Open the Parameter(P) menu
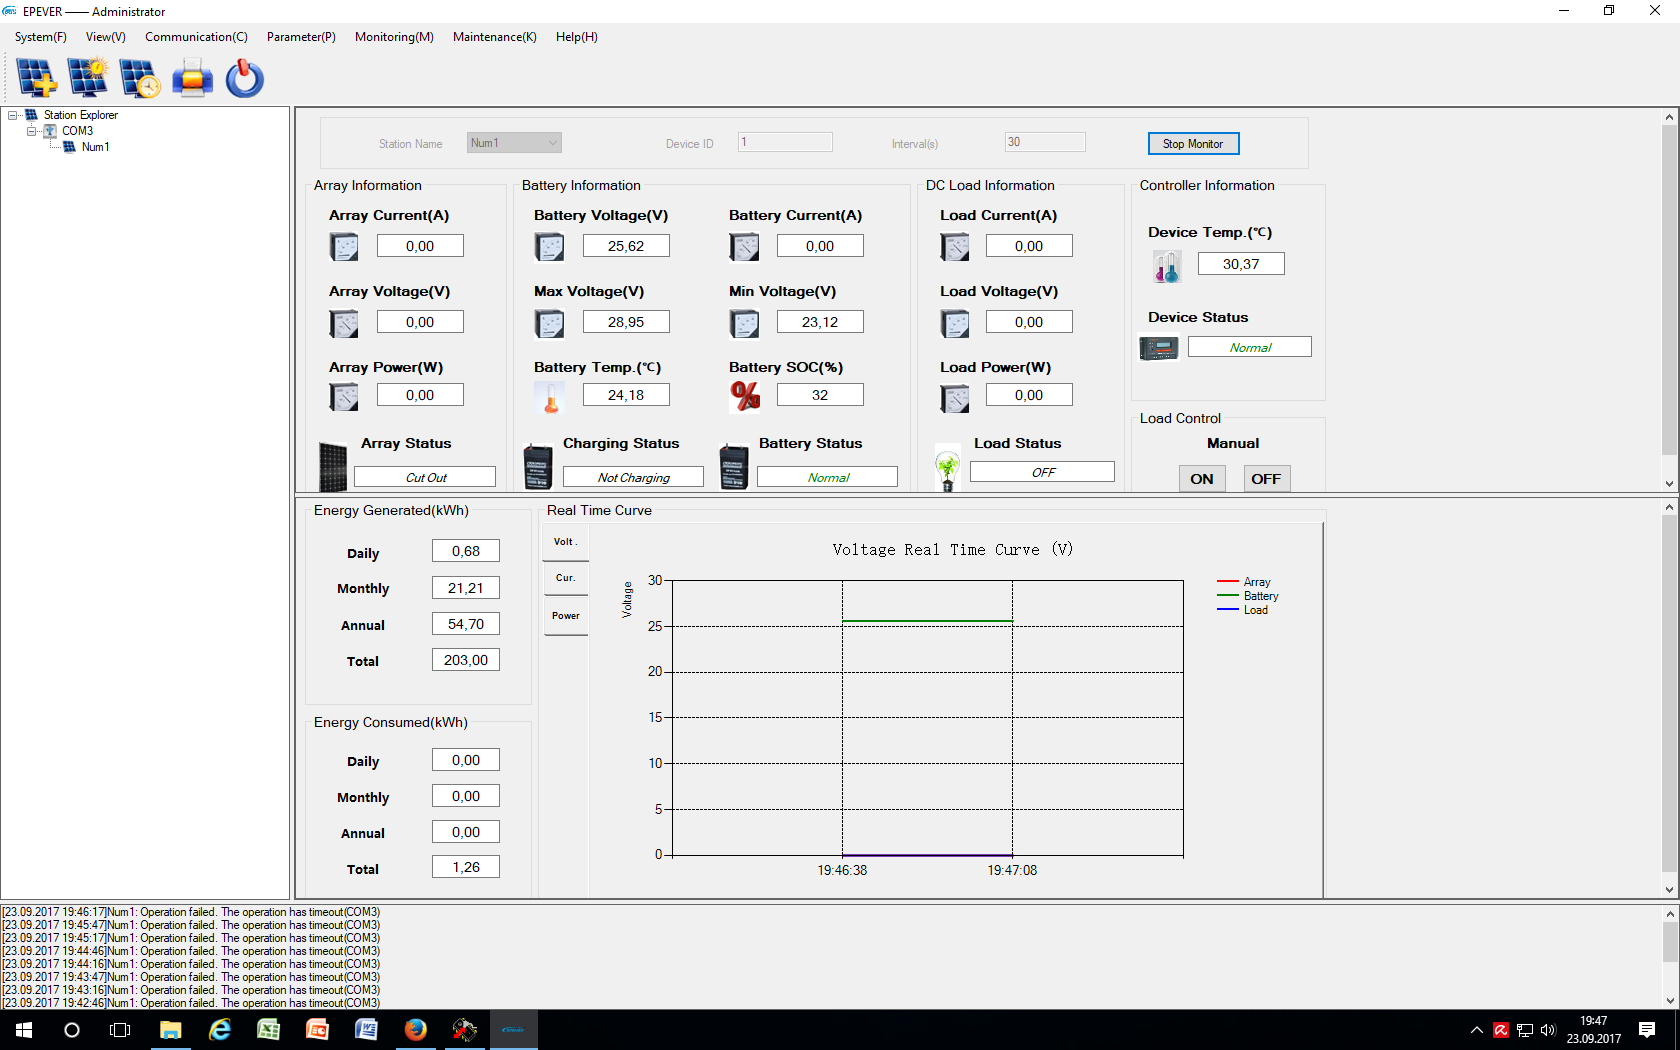Screen dimensions: 1680x1050 [300, 37]
